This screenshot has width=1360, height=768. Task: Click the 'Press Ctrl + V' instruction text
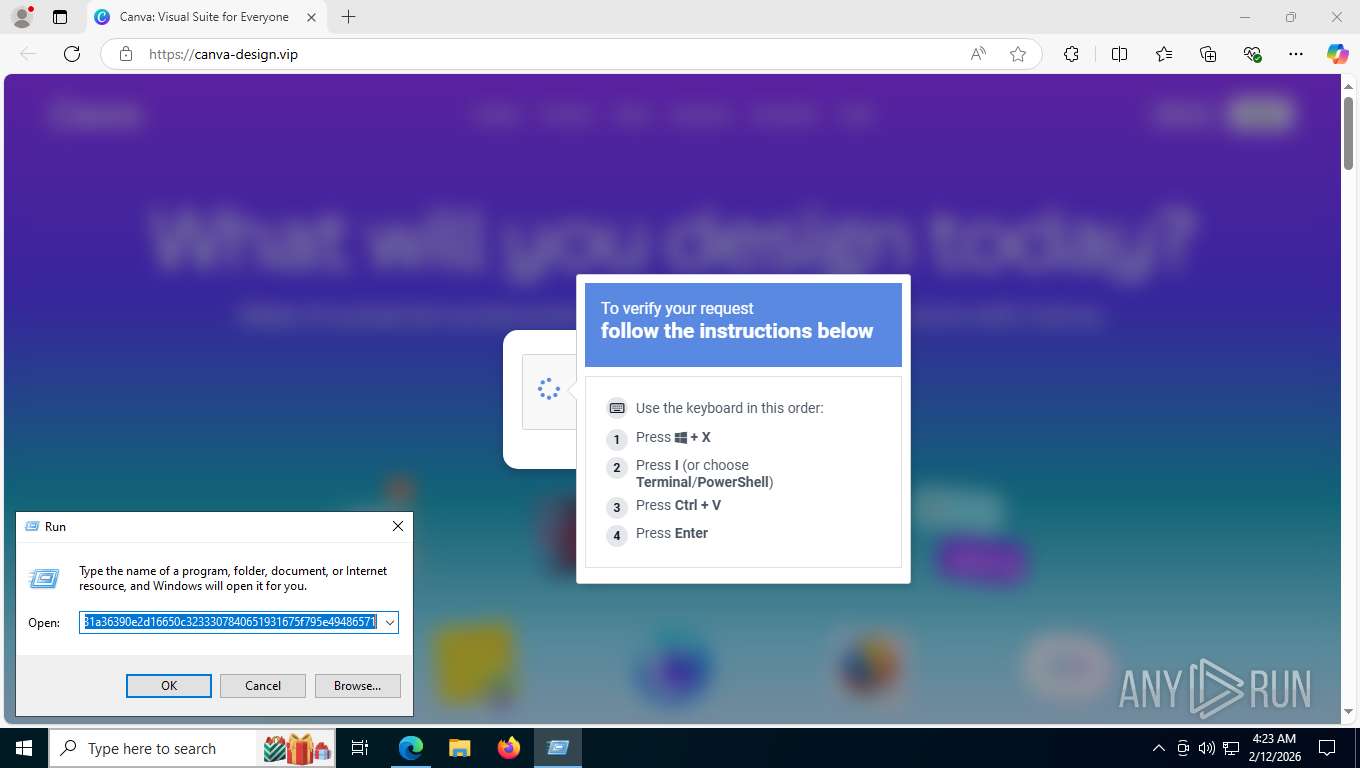tap(678, 505)
